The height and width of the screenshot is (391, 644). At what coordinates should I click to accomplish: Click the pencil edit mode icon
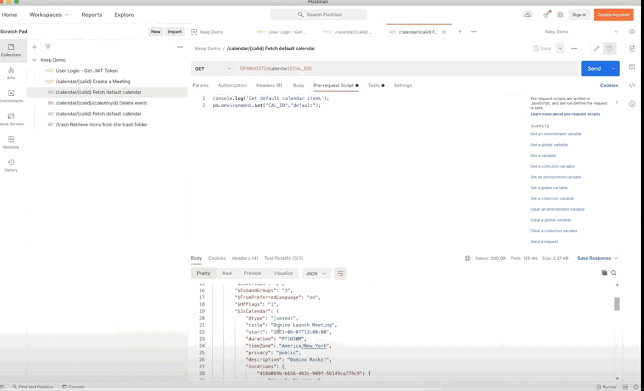point(597,48)
